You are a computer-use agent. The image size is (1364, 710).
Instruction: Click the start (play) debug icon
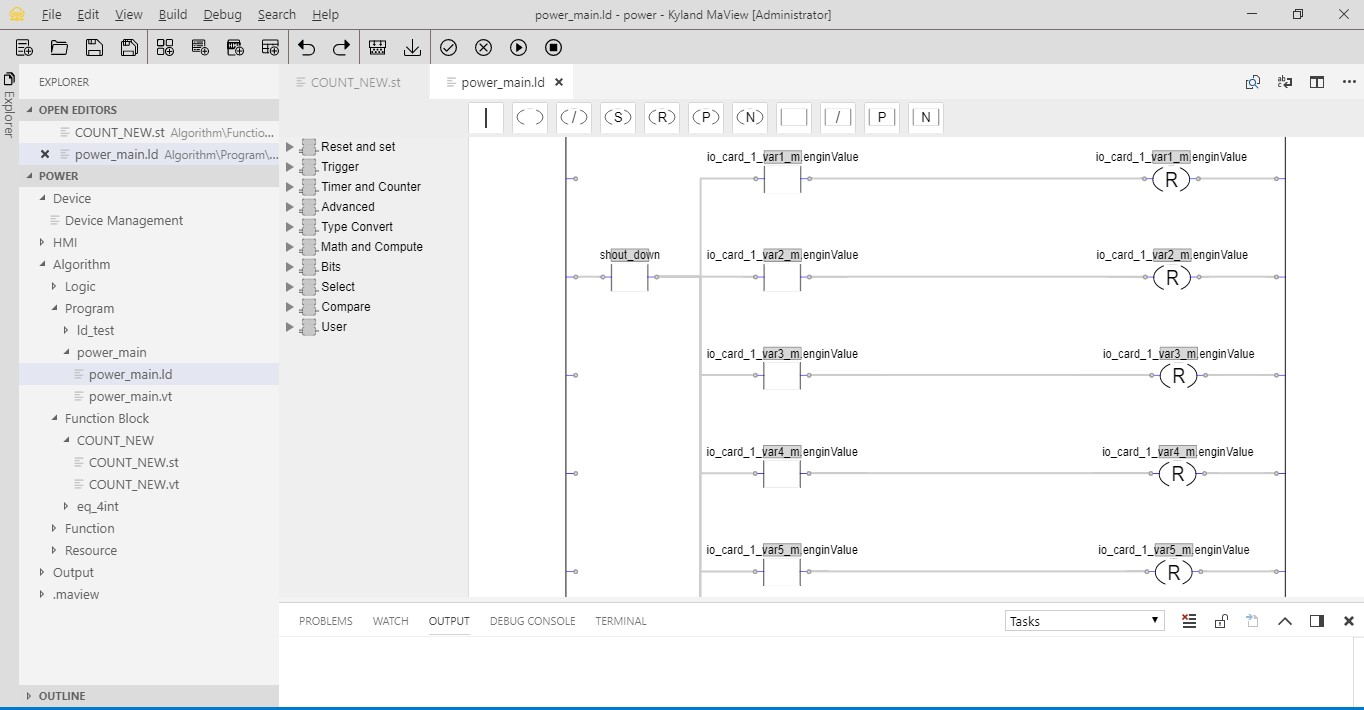coord(518,47)
